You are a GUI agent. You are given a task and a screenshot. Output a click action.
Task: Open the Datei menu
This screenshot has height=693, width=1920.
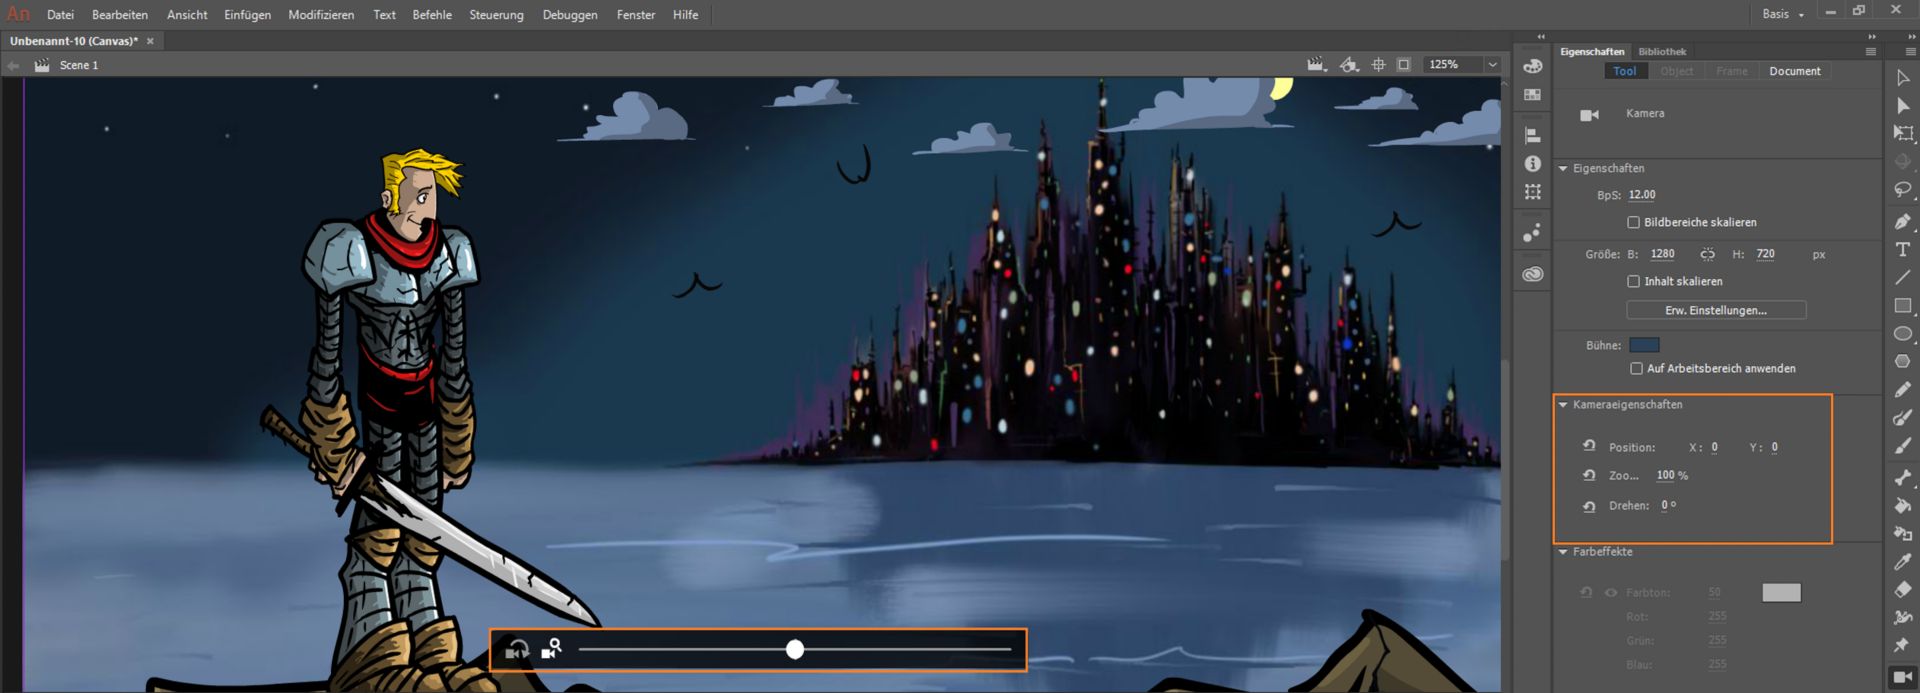point(60,14)
